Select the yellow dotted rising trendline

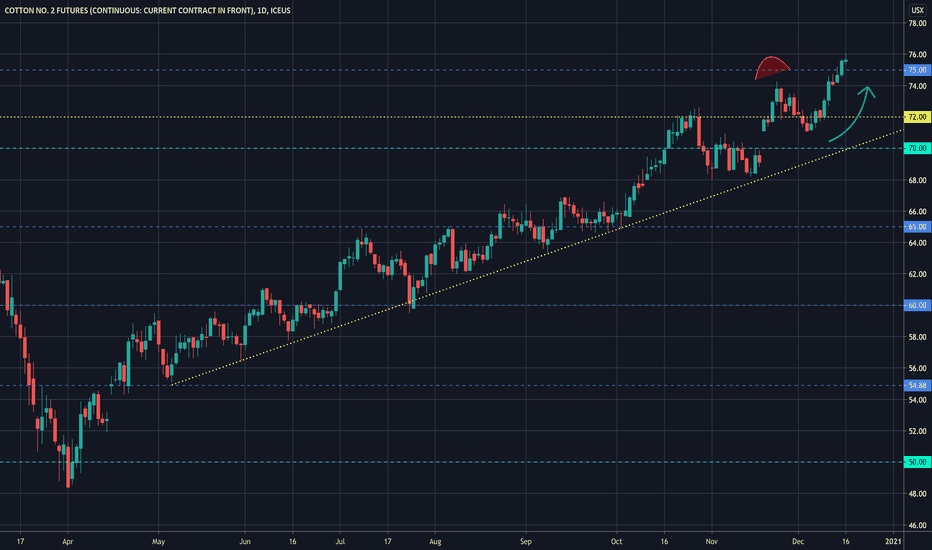(x=537, y=257)
